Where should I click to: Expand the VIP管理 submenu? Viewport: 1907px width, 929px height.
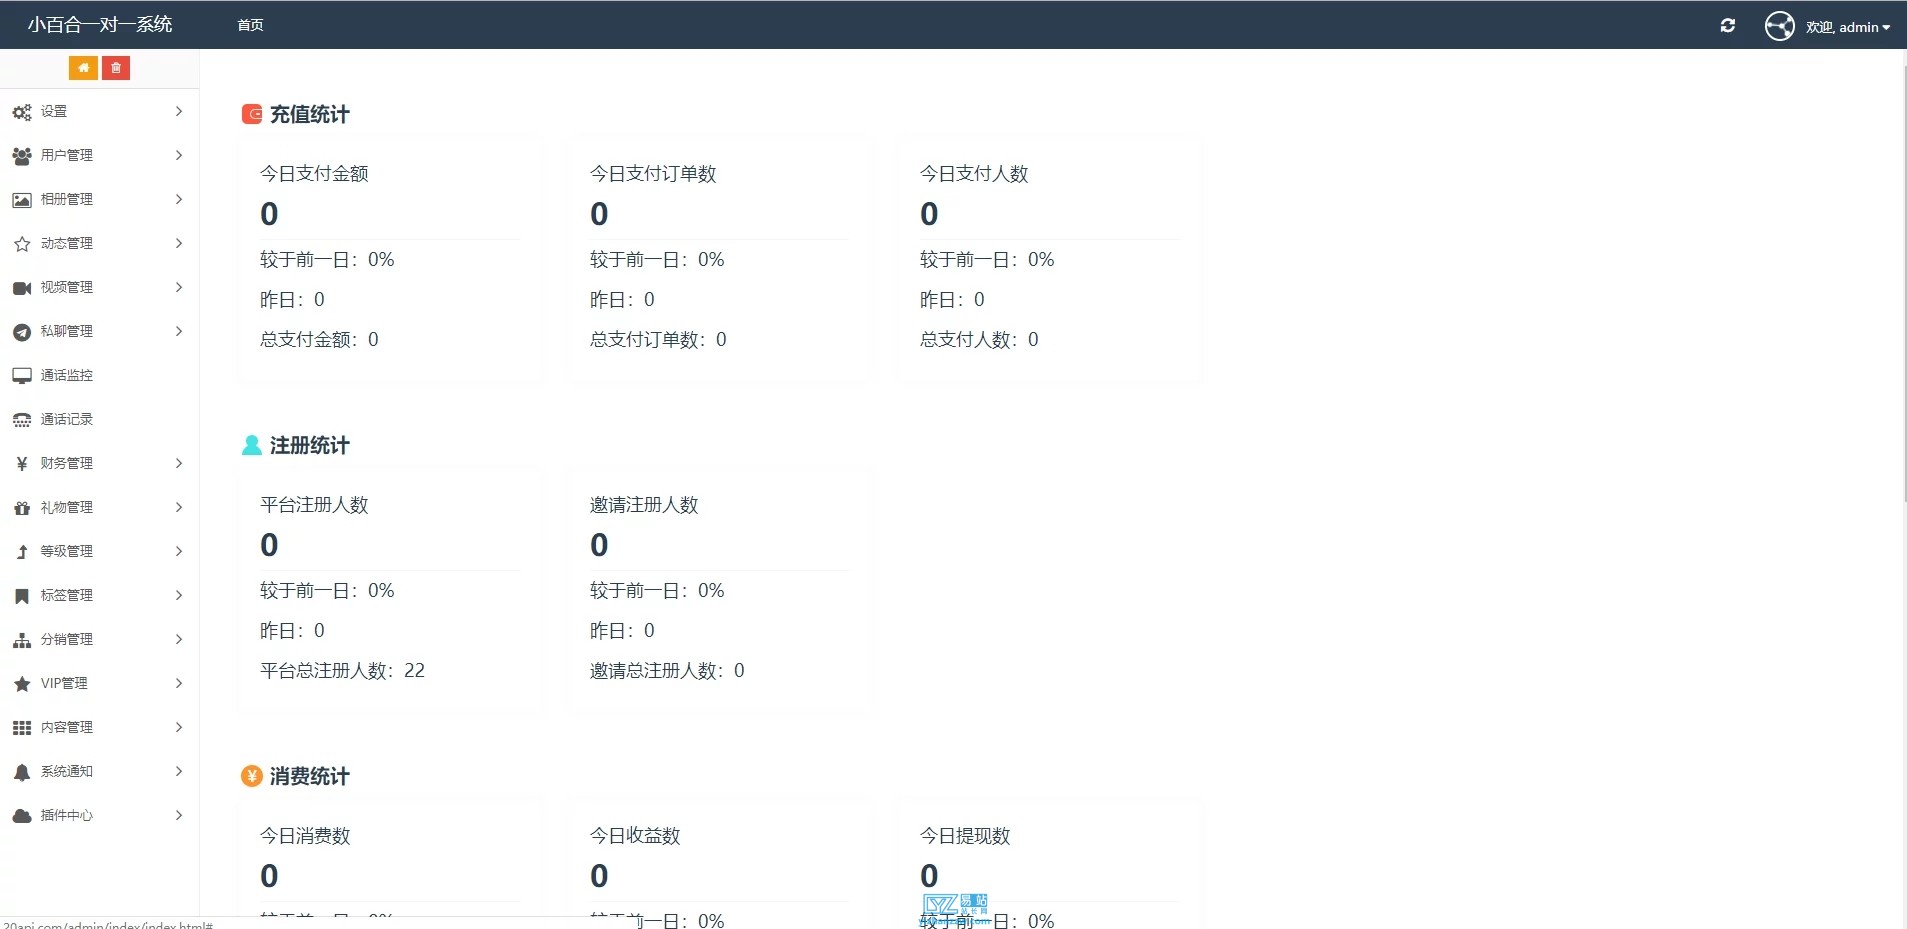point(178,683)
